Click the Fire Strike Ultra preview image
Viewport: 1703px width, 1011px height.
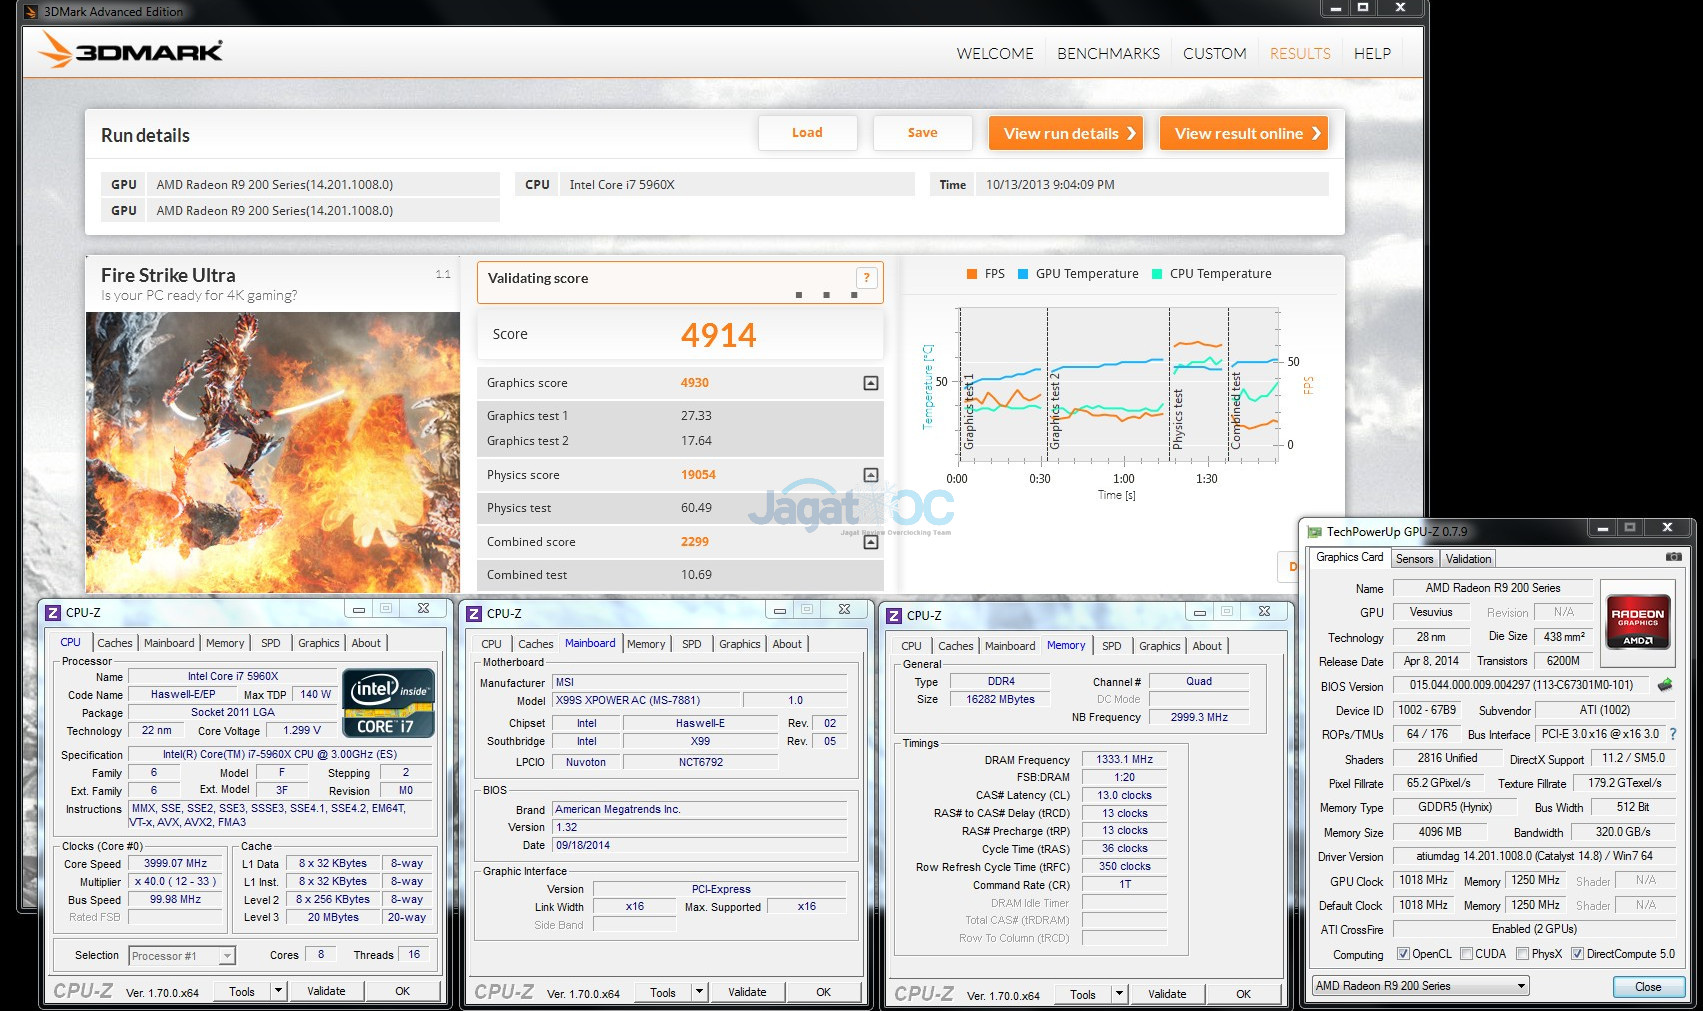tap(272, 452)
